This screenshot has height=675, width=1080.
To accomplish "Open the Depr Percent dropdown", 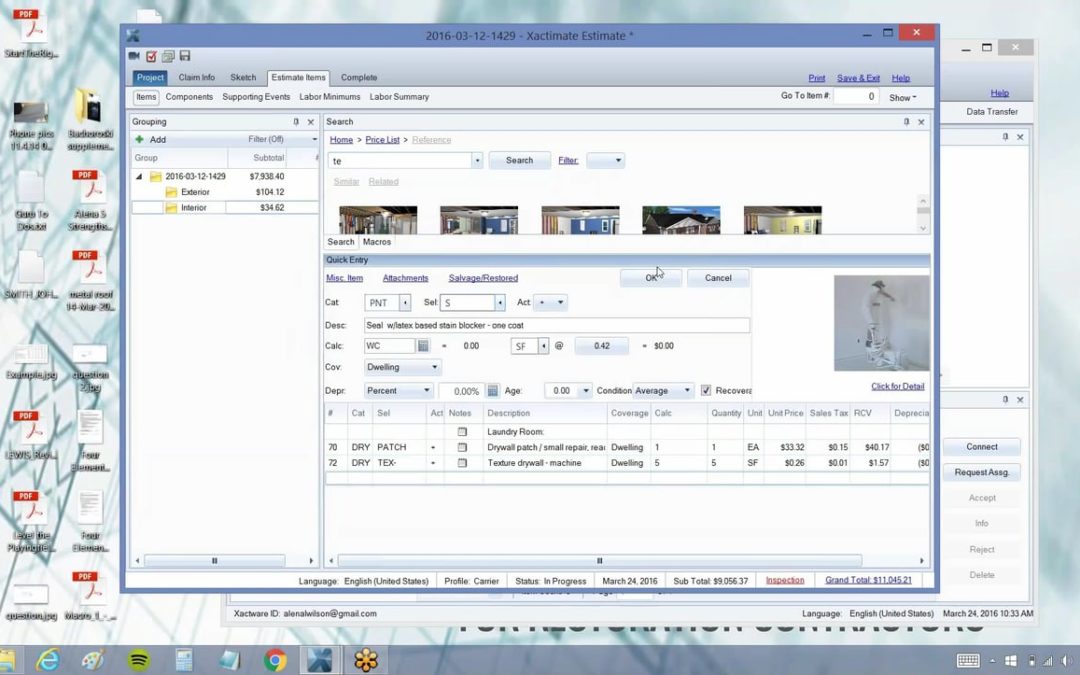I will click(x=398, y=391).
